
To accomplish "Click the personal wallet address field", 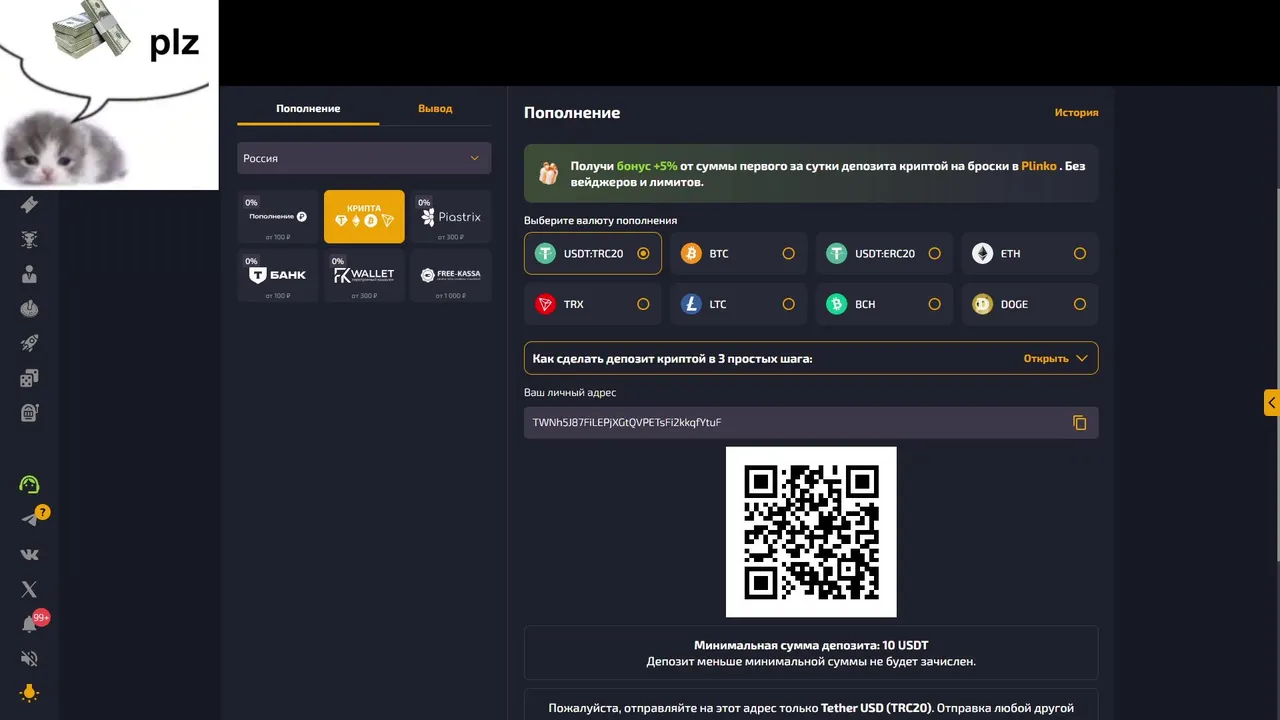I will pos(811,422).
